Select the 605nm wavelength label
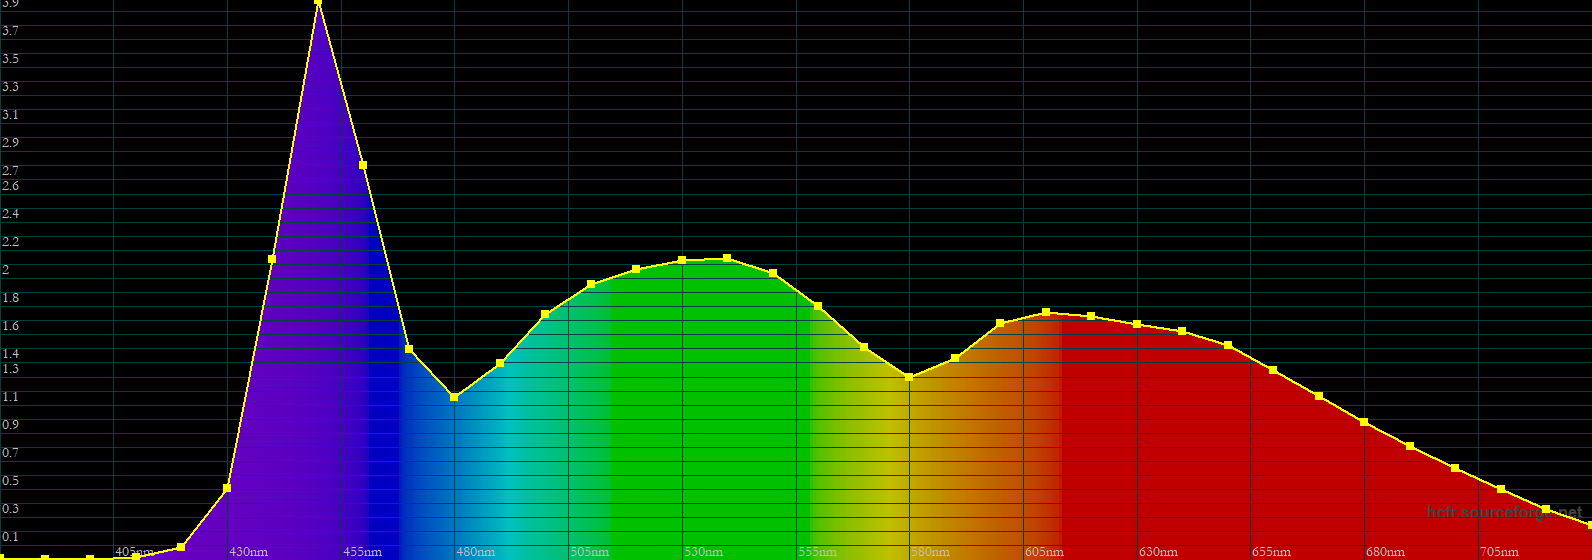This screenshot has height=560, width=1592. (x=1044, y=552)
